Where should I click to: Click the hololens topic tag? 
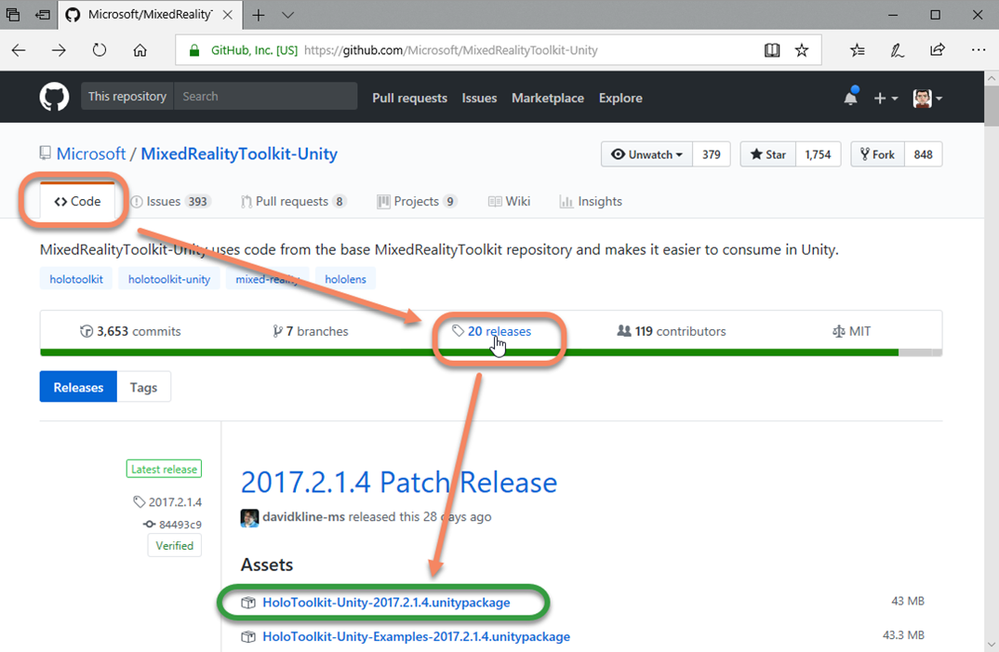345,279
